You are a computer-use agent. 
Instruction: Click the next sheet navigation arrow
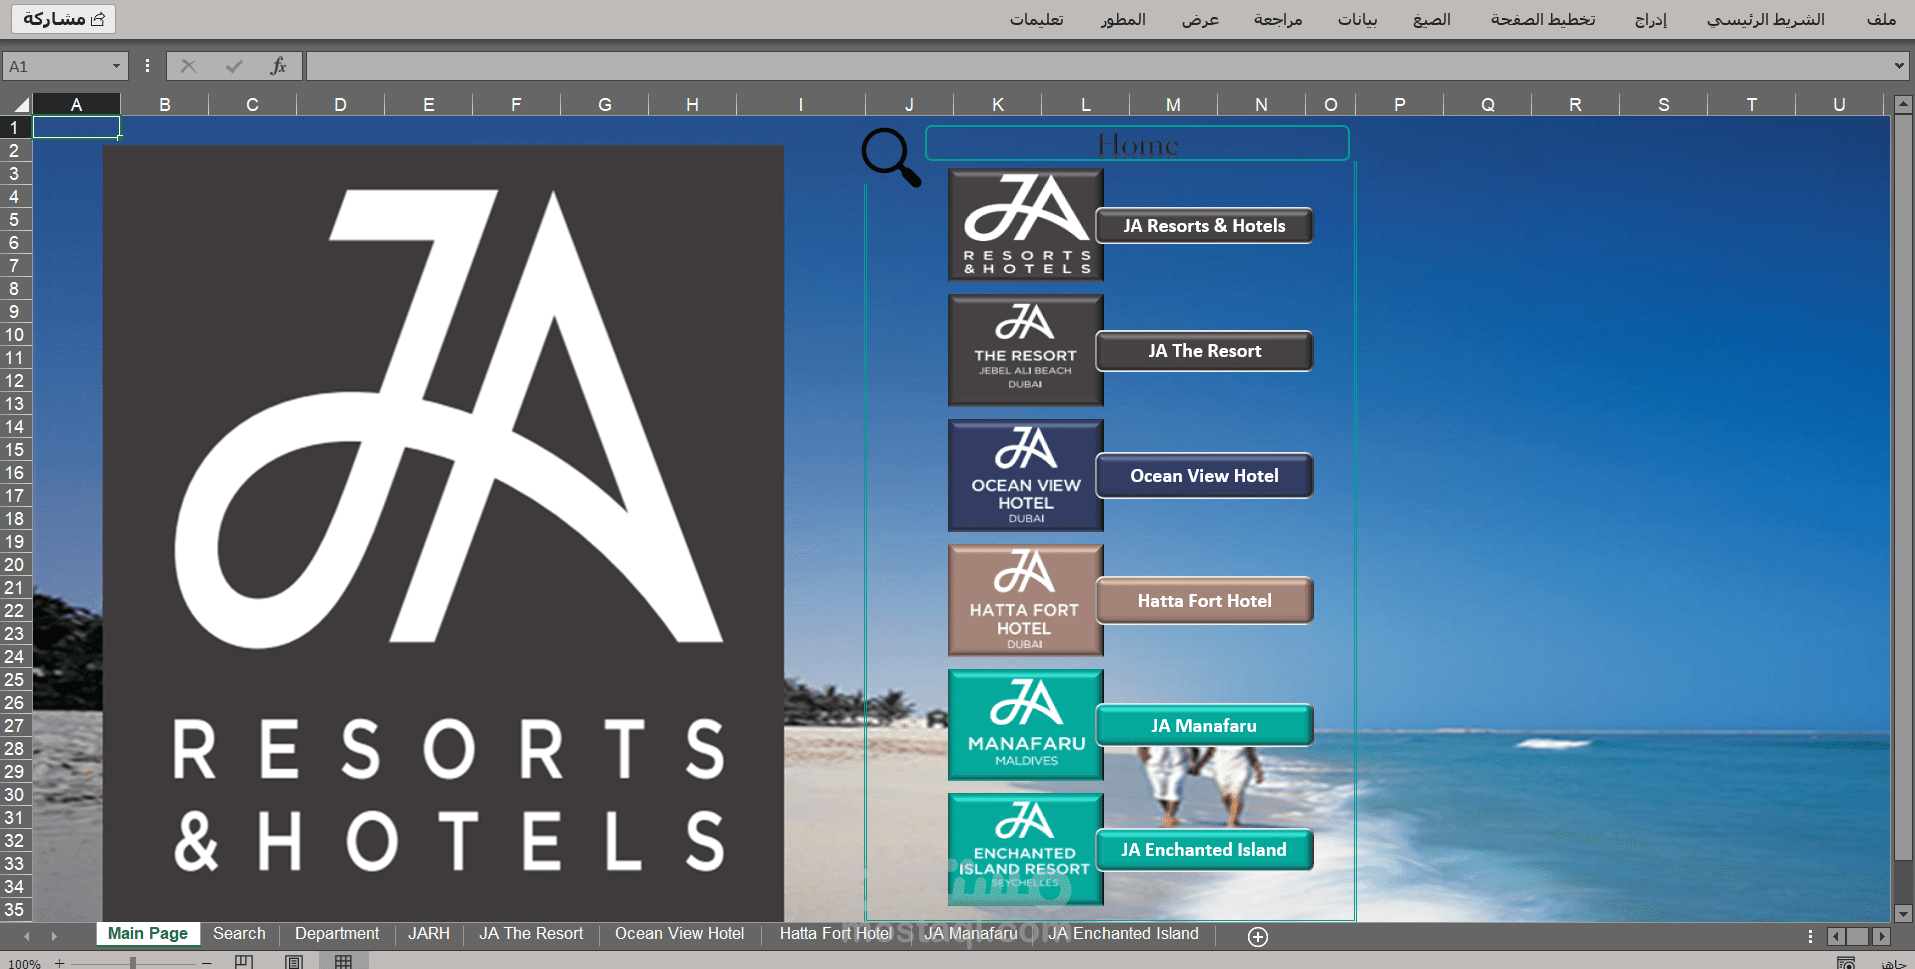[54, 936]
